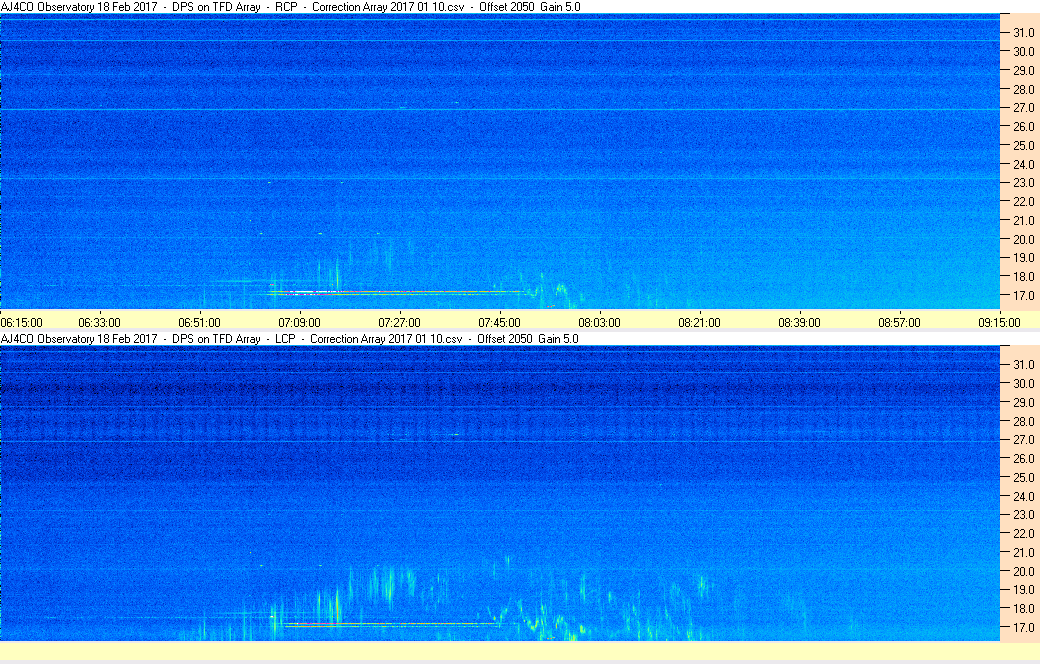The image size is (1040, 664).
Task: Pick the 24.0 frequency label on RCP plot
Action: [x=1023, y=165]
